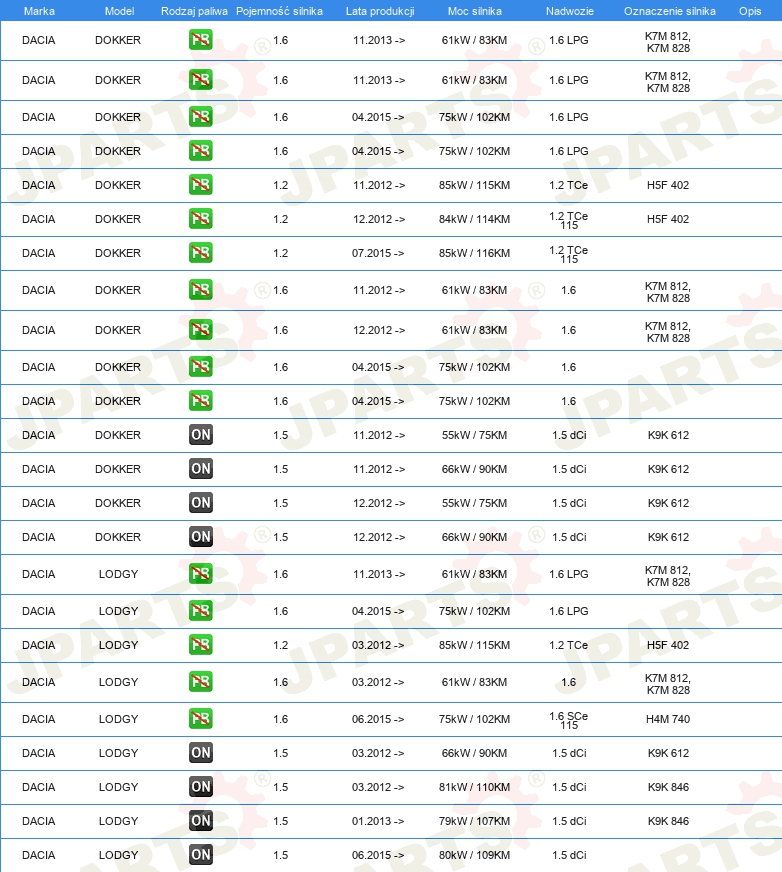
Task: Select the petrol icon in the LODGY 04.2015 LPG row
Action: point(200,611)
